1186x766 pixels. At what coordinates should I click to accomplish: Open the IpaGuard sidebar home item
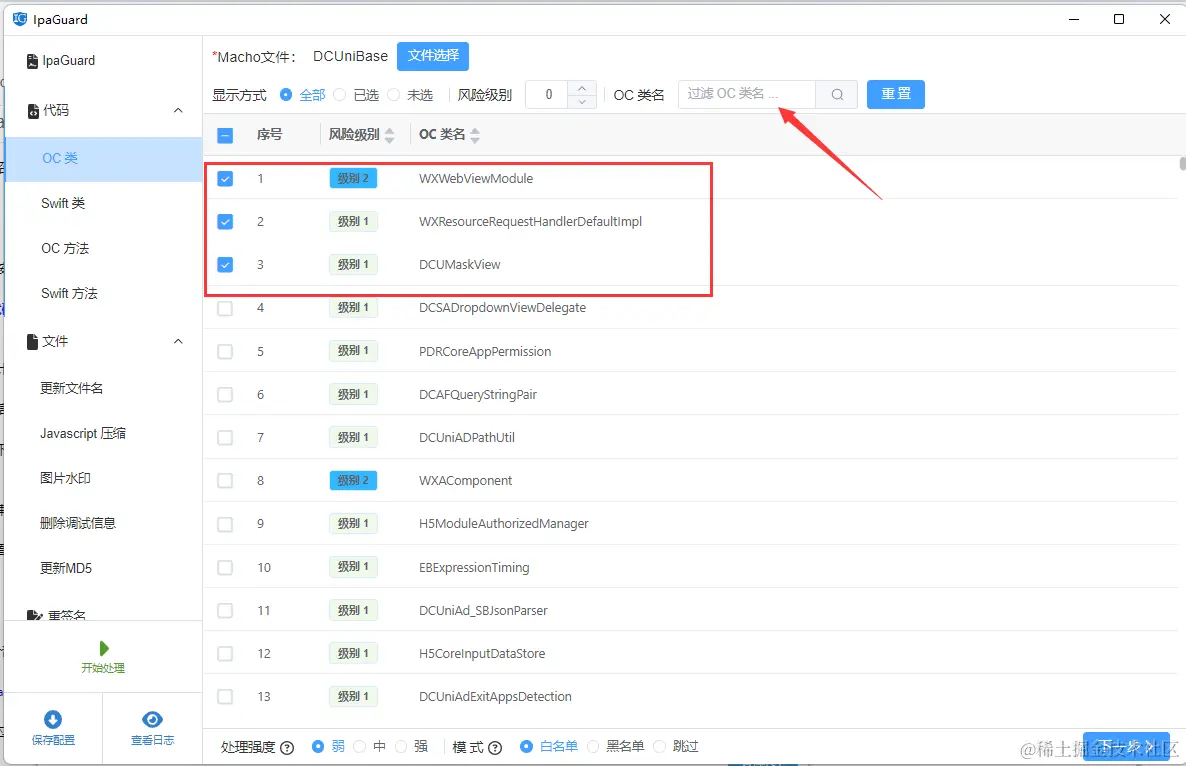(61, 60)
